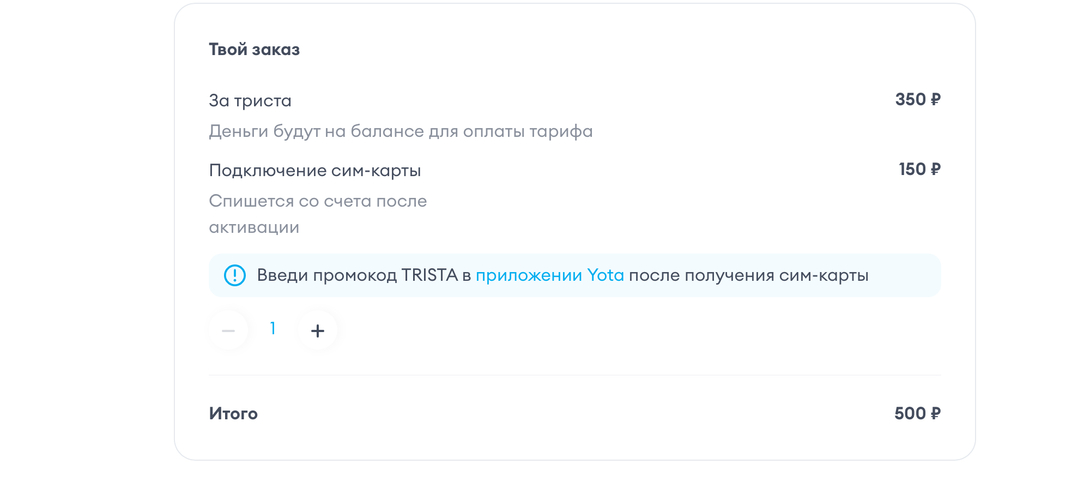1090x482 pixels.
Task: Click the 350 ₽ tariff price
Action: pos(917,100)
